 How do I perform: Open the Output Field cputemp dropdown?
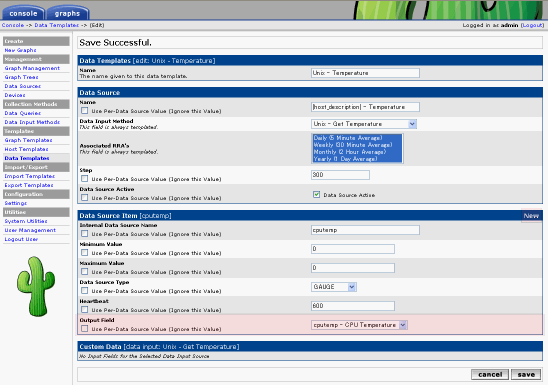click(359, 325)
